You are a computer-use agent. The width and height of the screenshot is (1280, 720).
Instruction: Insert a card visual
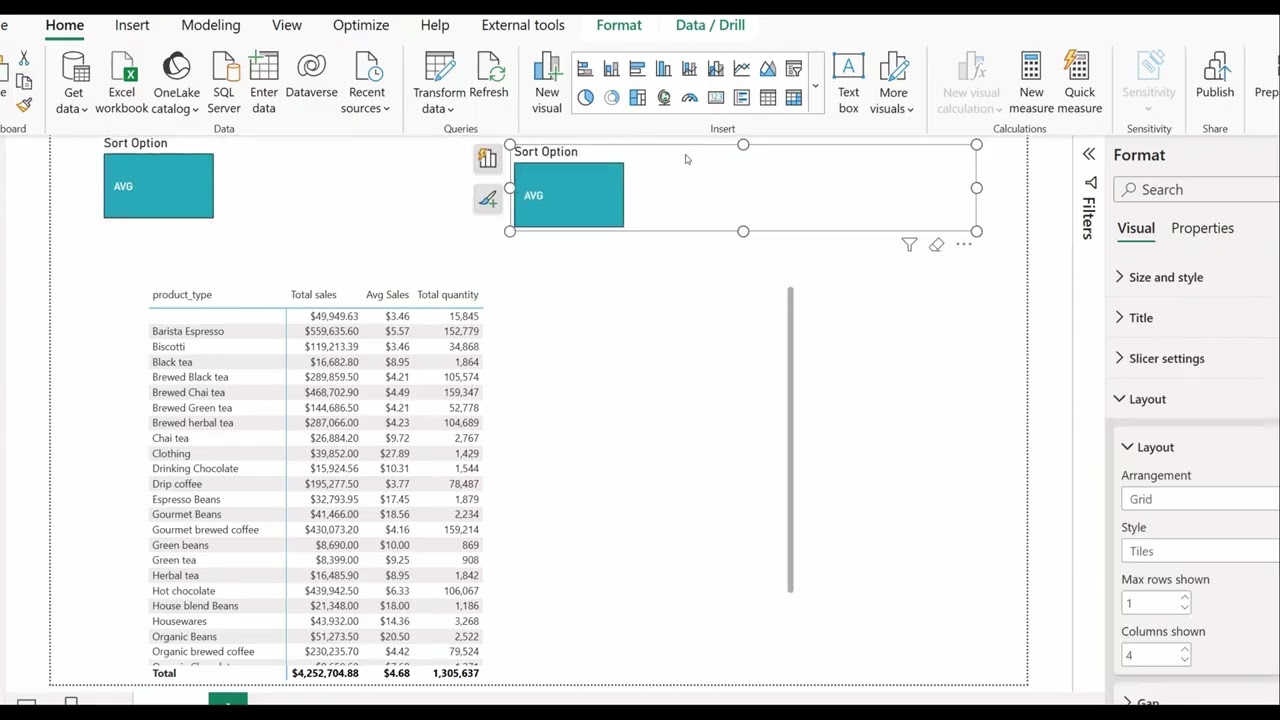pyautogui.click(x=715, y=97)
